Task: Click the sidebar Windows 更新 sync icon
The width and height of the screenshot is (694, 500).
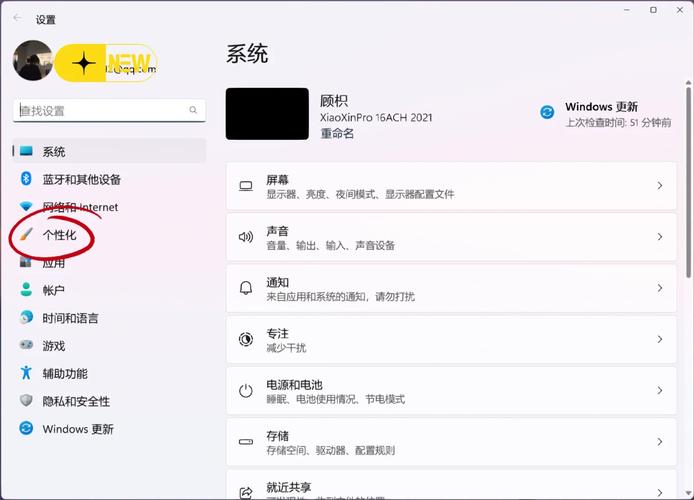Action: (x=26, y=428)
